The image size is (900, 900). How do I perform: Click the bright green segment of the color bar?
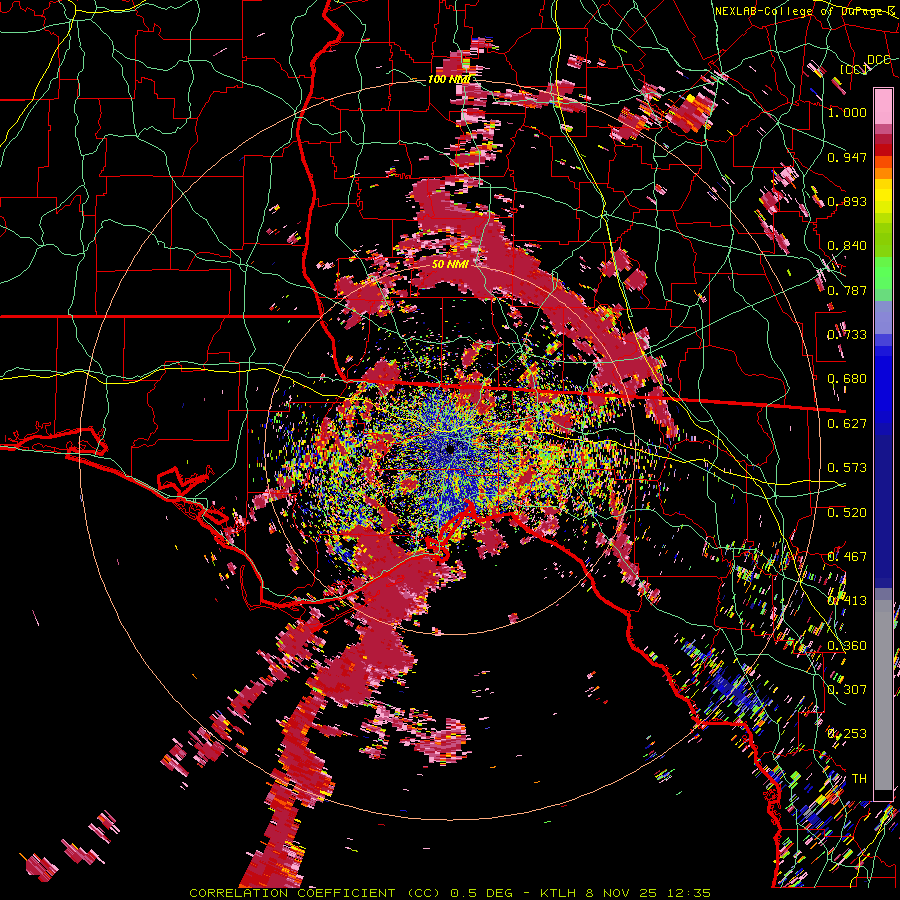coord(883,273)
